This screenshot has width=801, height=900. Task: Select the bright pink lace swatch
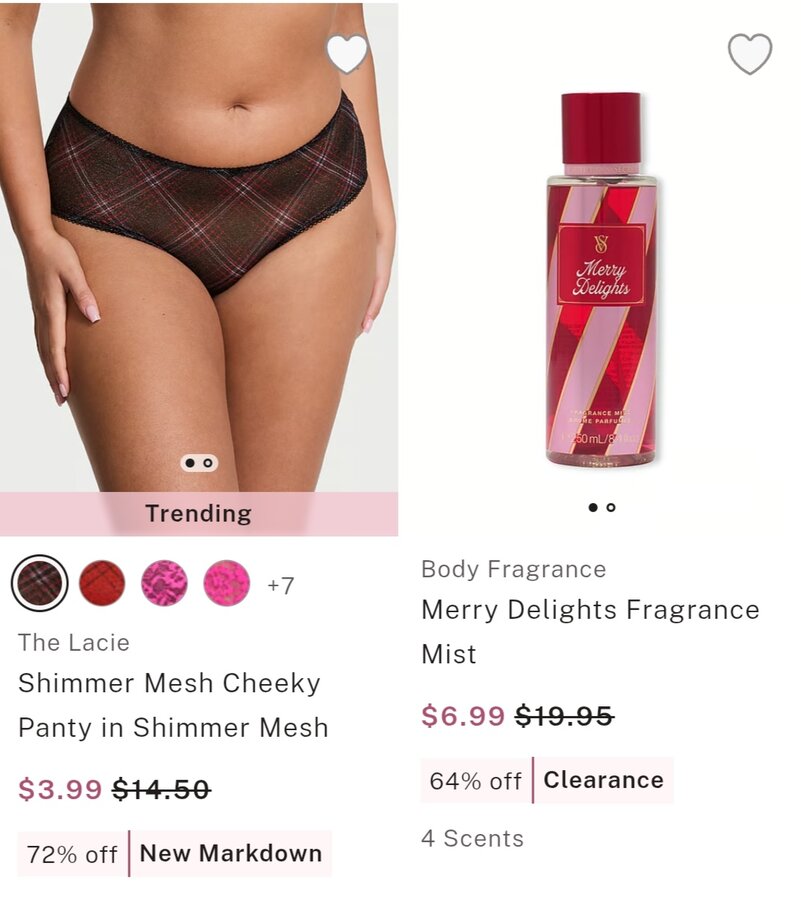click(x=227, y=583)
